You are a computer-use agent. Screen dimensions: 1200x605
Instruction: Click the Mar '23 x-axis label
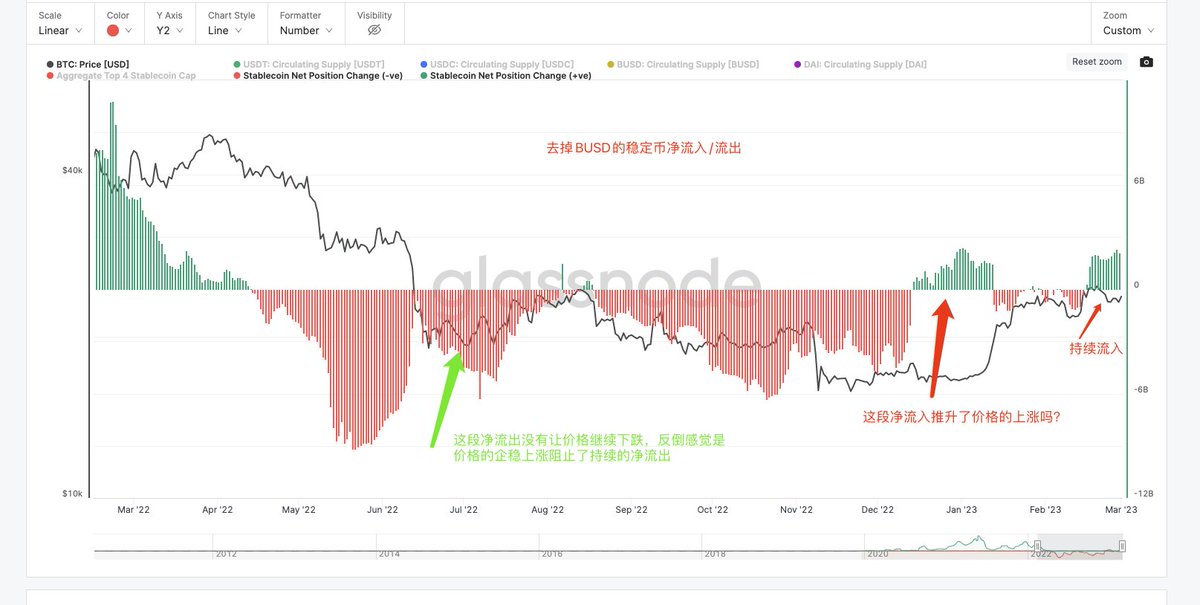coord(1121,510)
